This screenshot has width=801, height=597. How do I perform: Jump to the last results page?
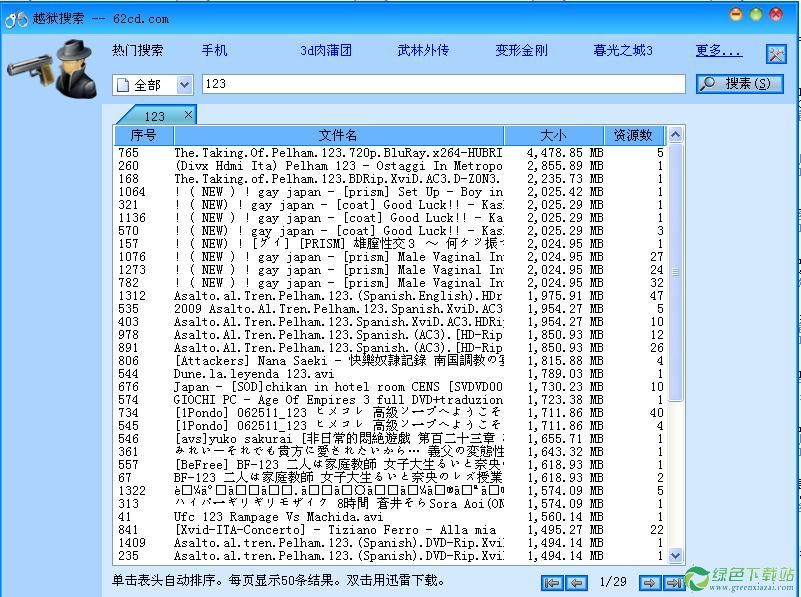(x=673, y=582)
